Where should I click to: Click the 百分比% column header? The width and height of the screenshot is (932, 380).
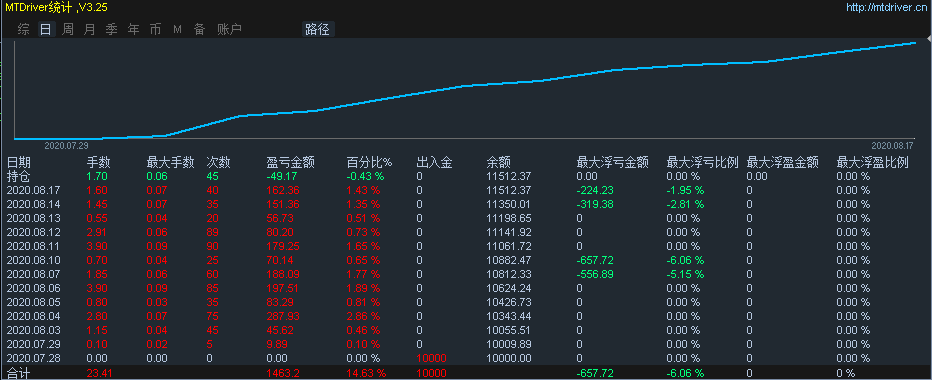(x=370, y=162)
